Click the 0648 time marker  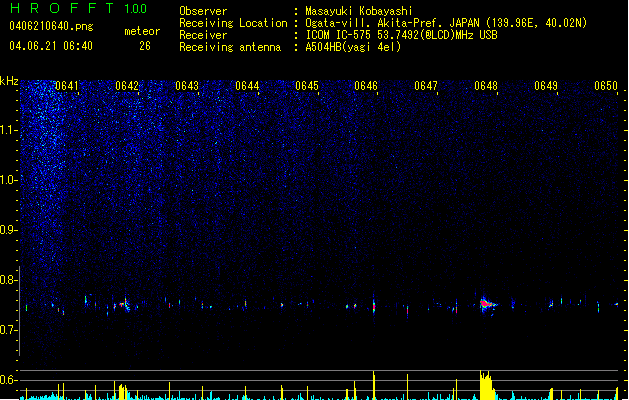tap(486, 86)
